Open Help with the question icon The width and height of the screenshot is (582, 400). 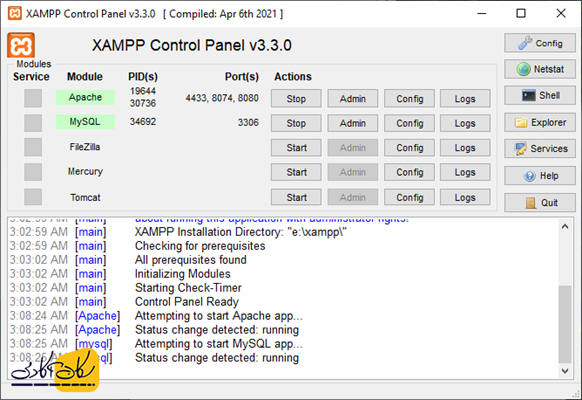540,176
